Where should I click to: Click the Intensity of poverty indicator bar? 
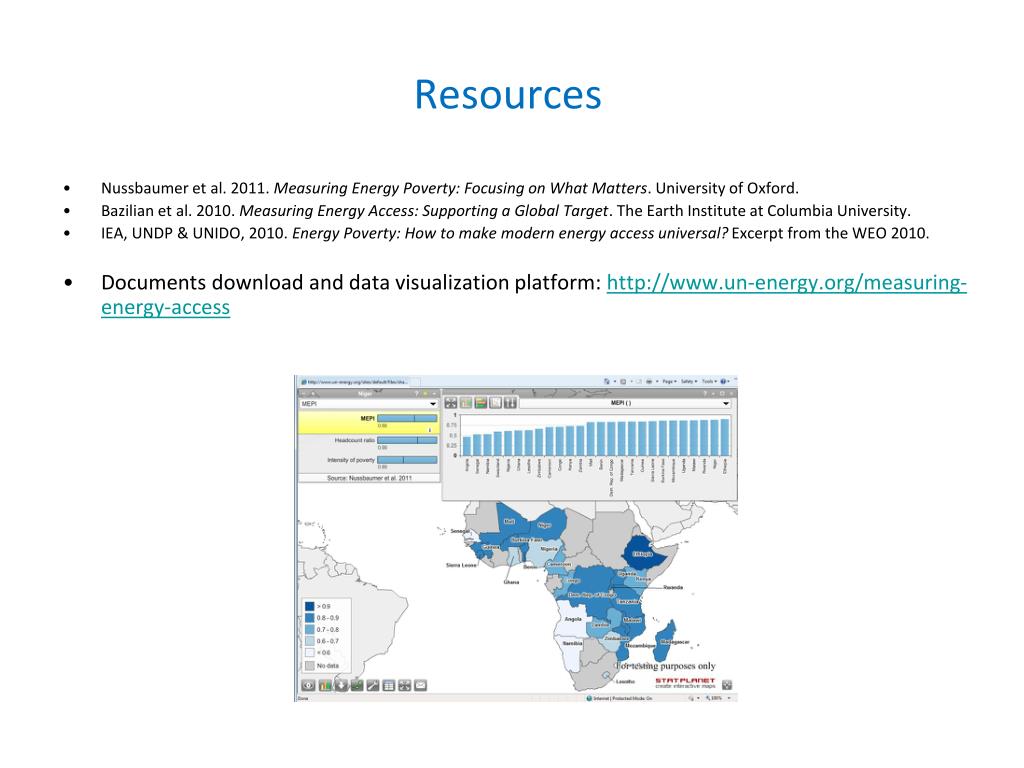click(x=407, y=460)
